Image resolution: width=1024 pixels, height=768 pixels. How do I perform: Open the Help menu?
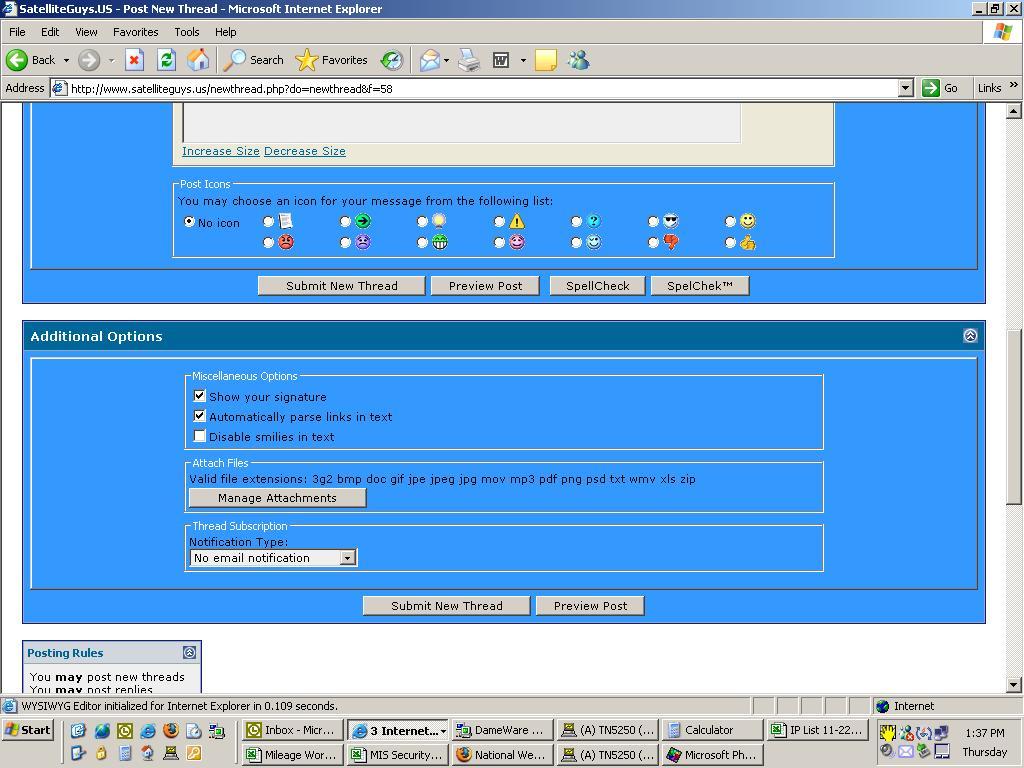point(225,32)
